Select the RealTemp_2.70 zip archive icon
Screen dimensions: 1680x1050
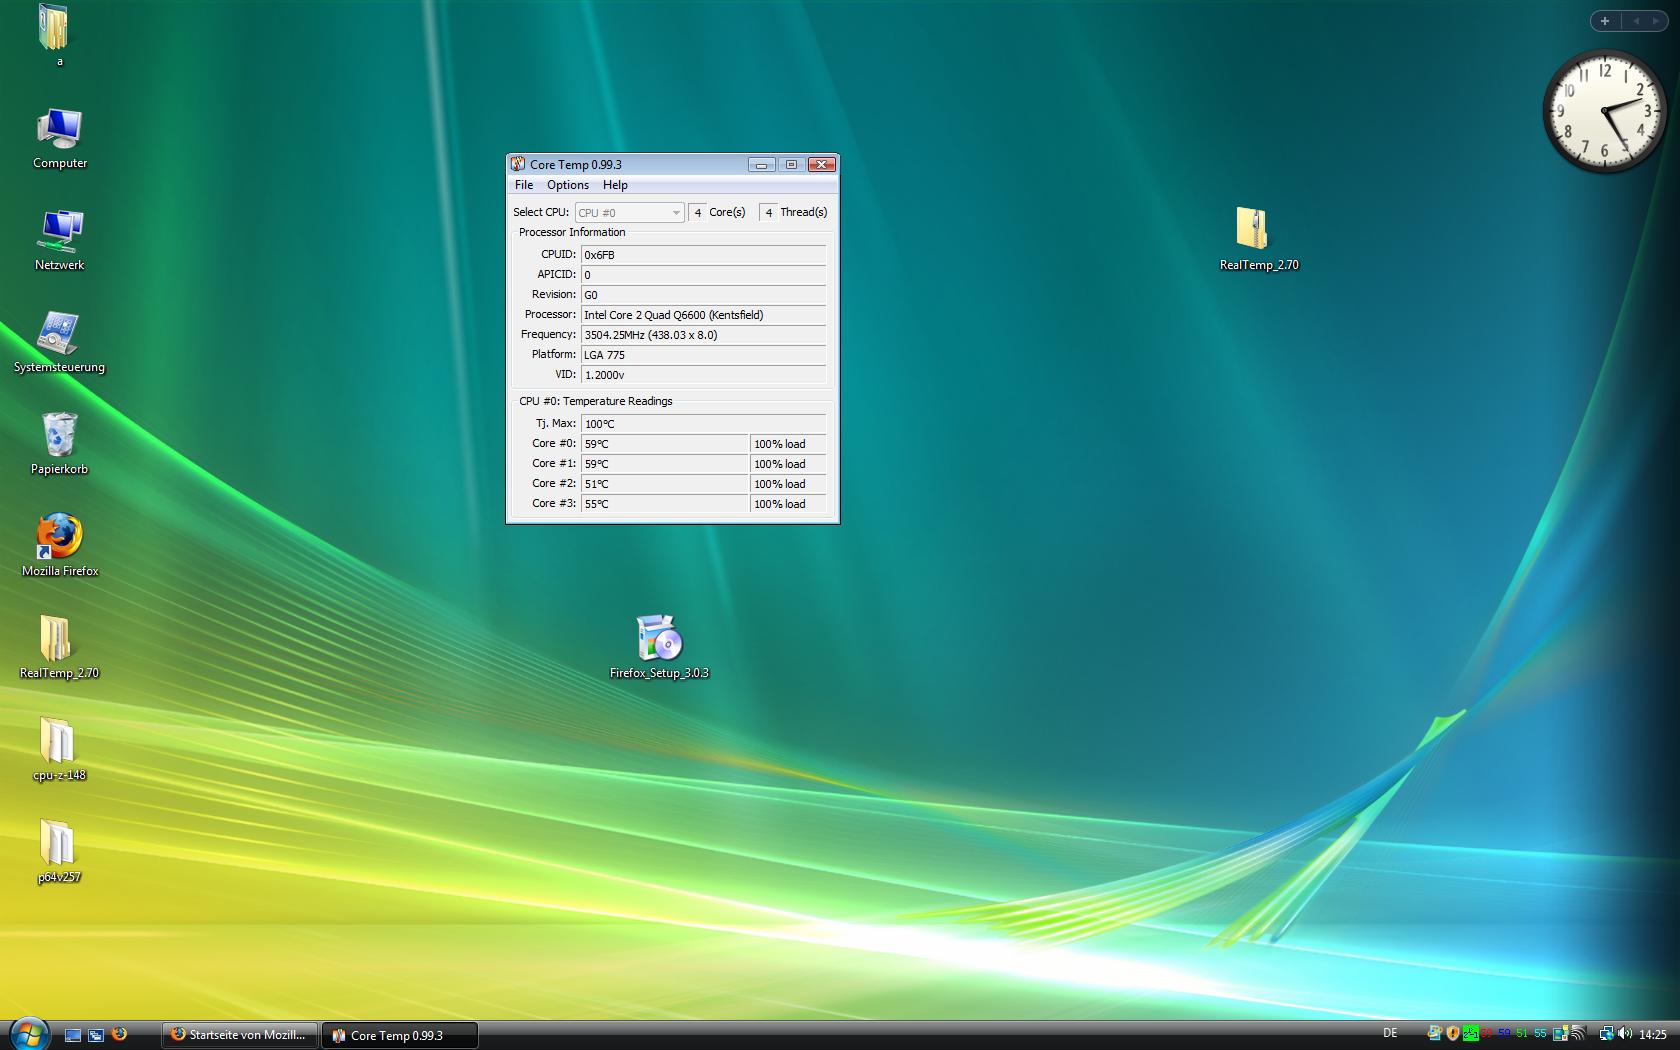[x=1252, y=230]
